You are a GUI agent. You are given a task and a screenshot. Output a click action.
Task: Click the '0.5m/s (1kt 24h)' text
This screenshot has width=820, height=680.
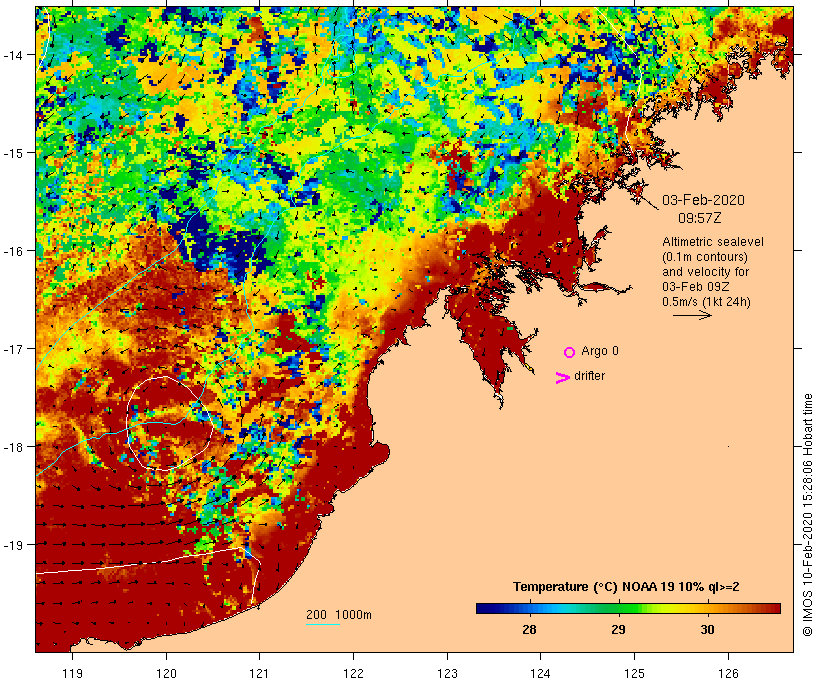(x=706, y=302)
